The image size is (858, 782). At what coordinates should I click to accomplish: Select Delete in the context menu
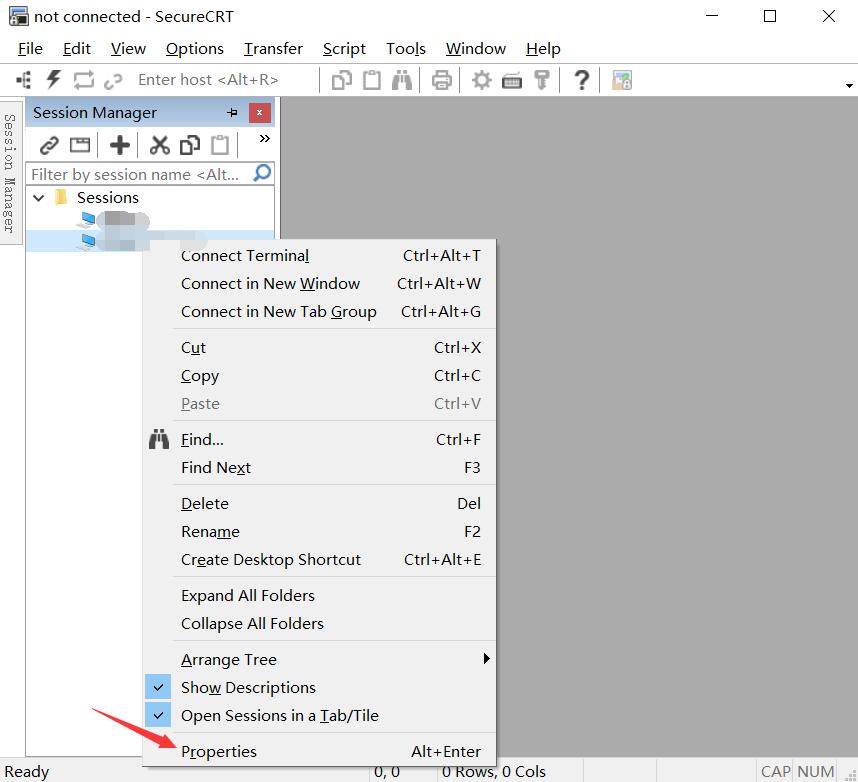point(320,503)
